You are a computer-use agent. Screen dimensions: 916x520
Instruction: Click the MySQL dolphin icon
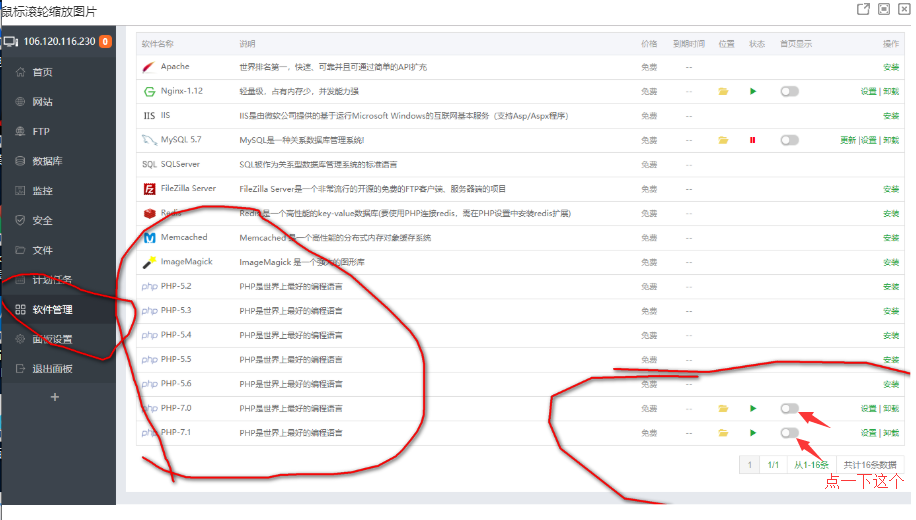coord(150,140)
